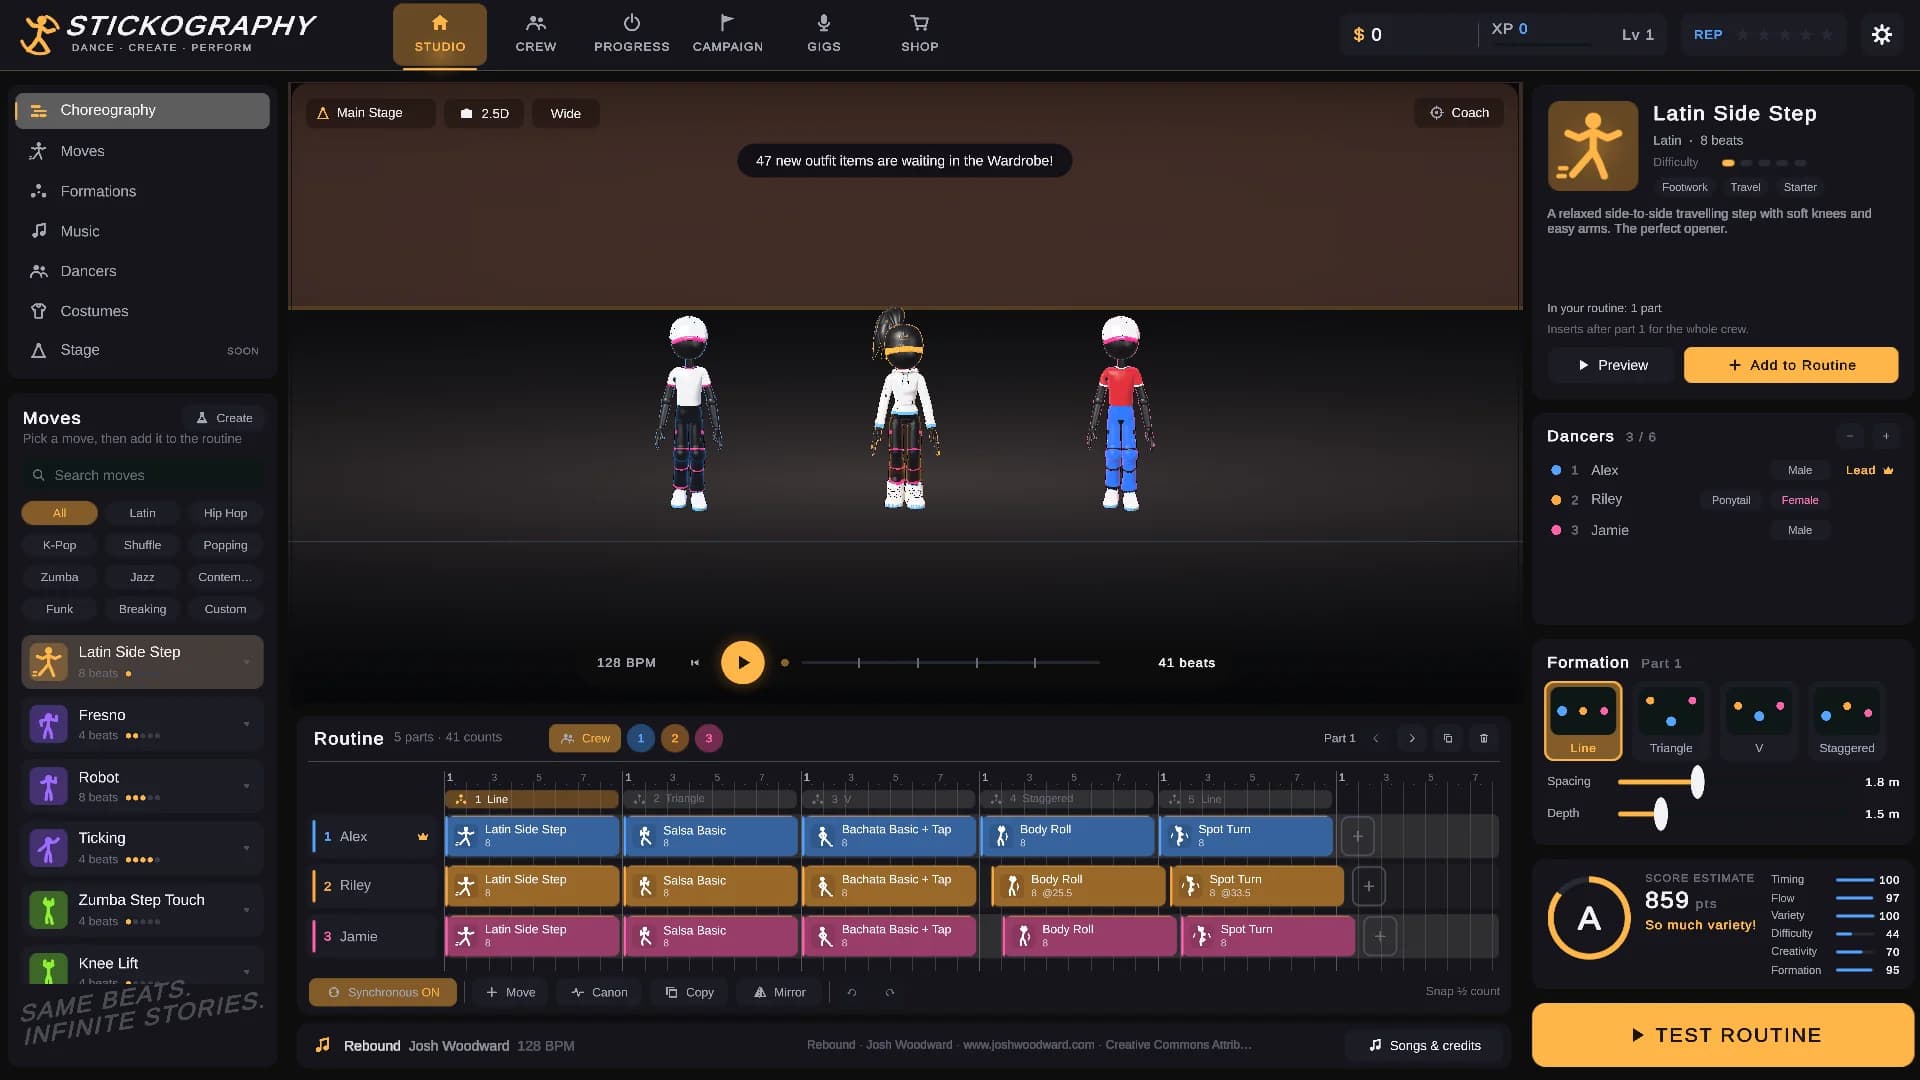Viewport: 1920px width, 1080px height.
Task: Expand the Fresno move entry
Action: pos(246,724)
